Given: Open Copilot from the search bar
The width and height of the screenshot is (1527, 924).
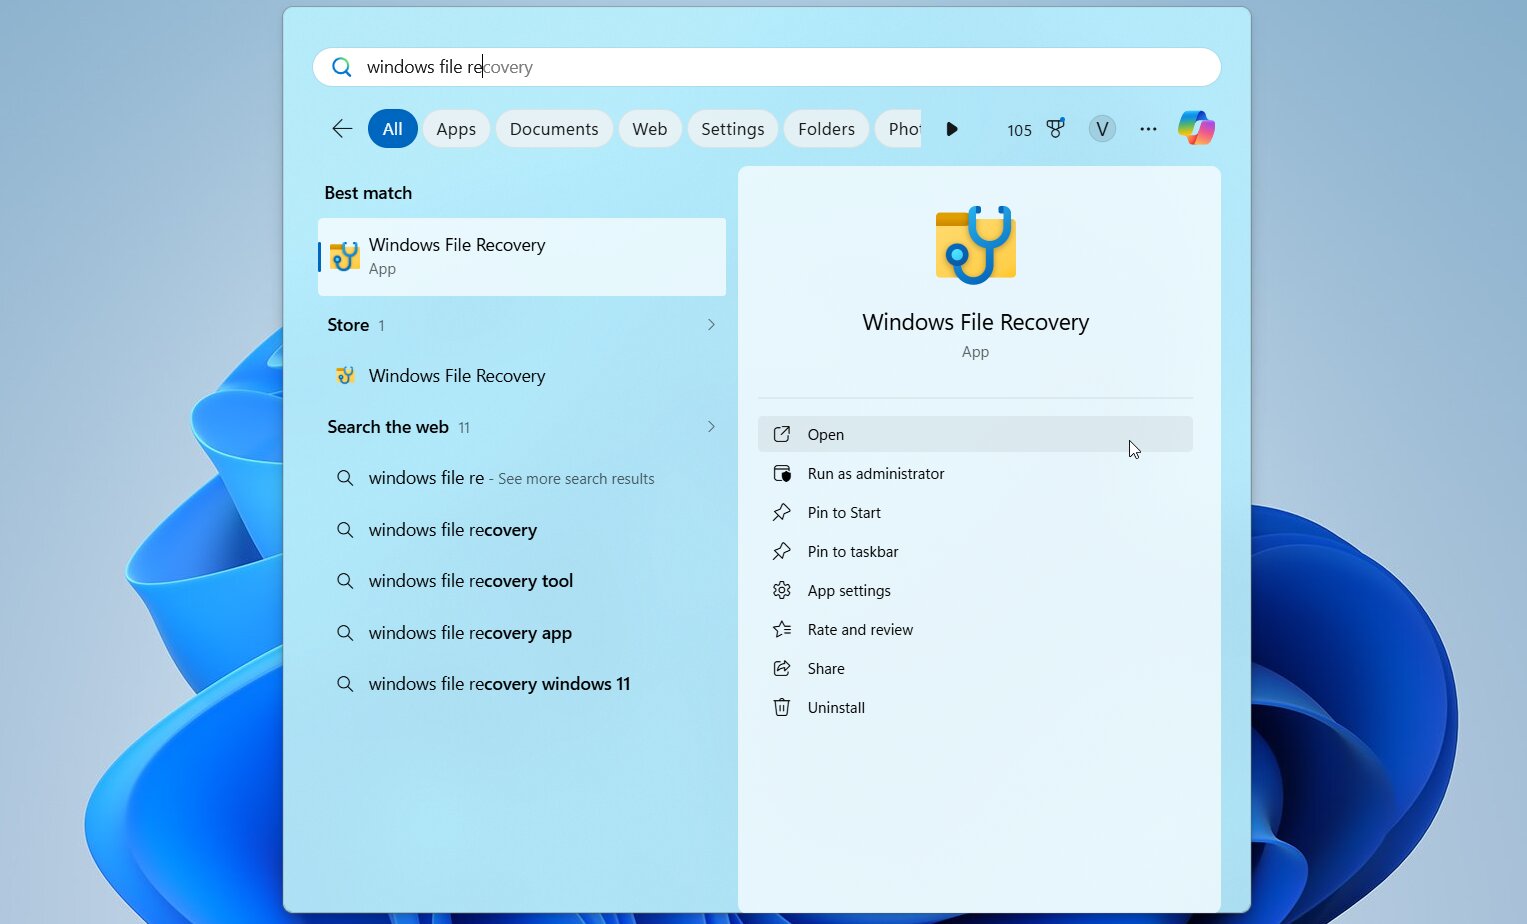Looking at the screenshot, I should tap(1196, 128).
